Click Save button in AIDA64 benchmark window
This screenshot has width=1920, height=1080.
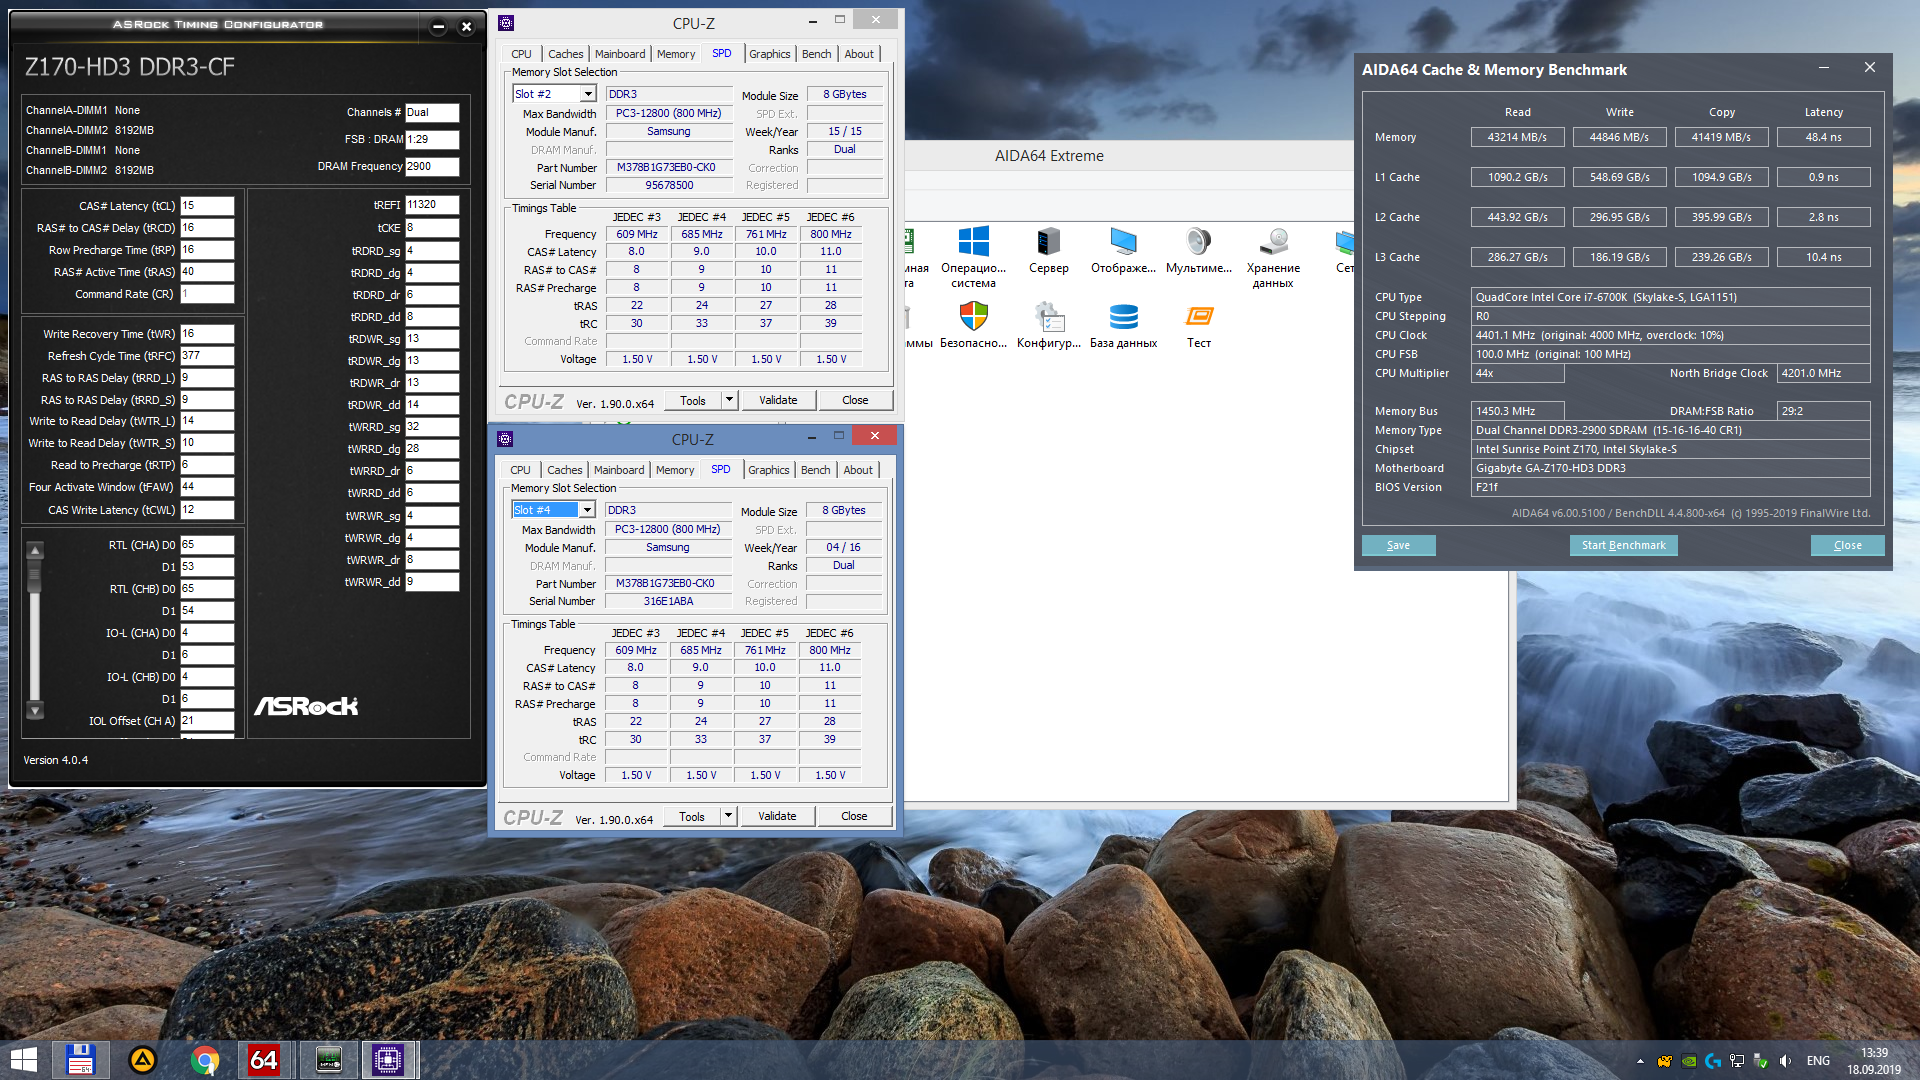(x=1398, y=545)
